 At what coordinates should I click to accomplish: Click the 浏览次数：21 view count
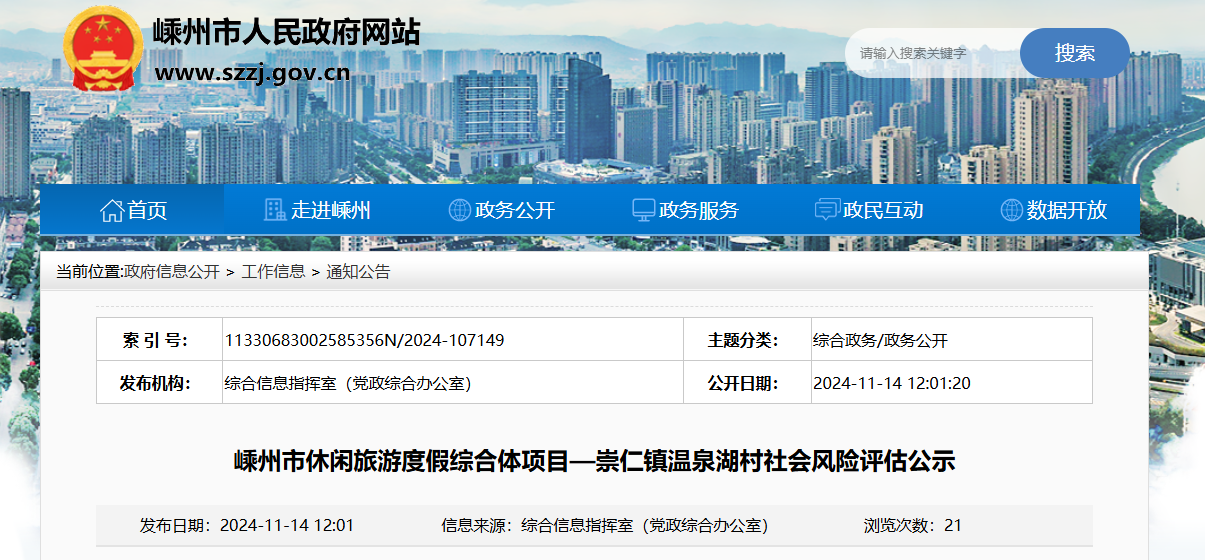pyautogui.click(x=913, y=525)
